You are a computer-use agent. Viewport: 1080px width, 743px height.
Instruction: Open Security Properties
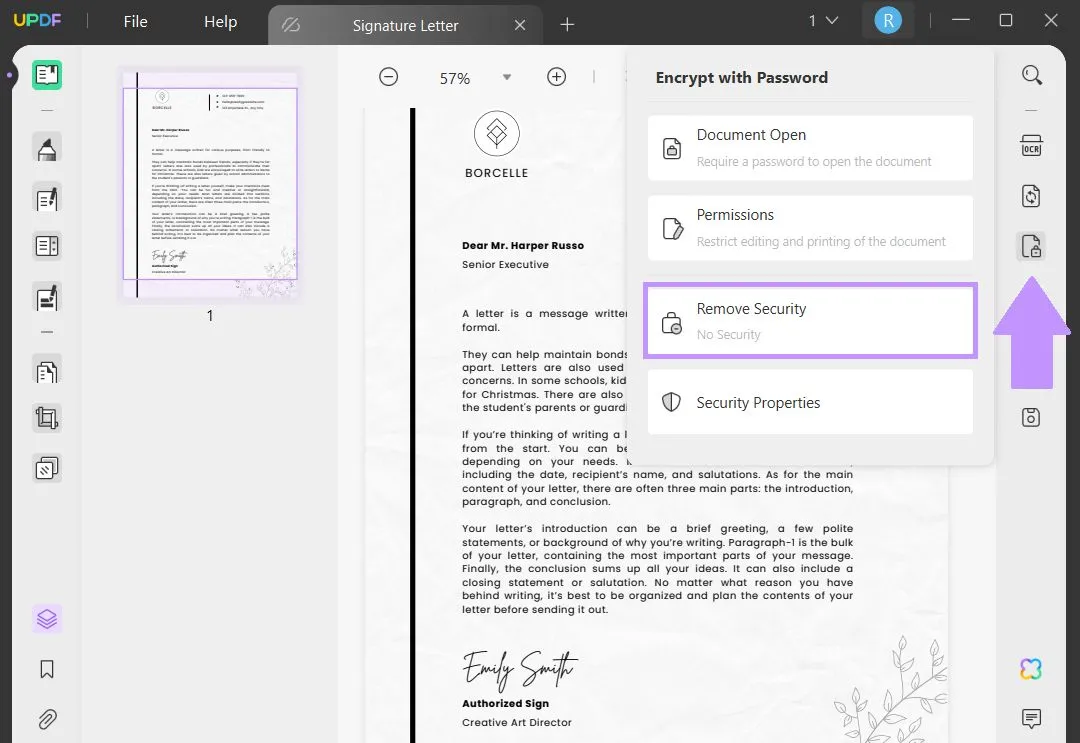click(x=810, y=402)
